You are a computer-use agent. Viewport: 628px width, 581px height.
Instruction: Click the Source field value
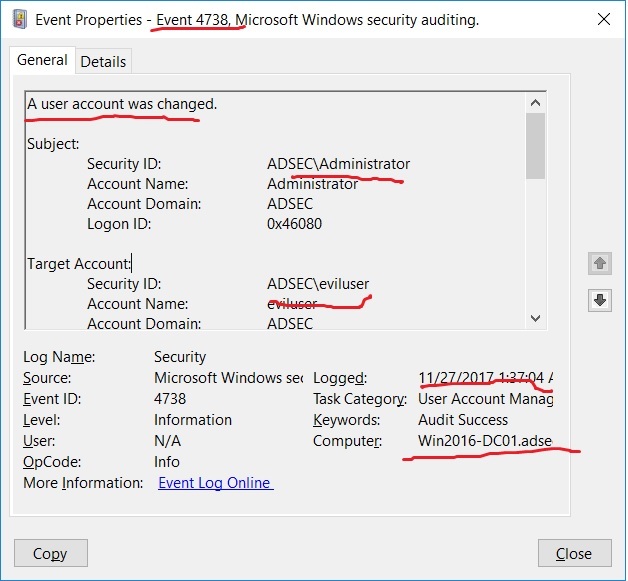(228, 378)
